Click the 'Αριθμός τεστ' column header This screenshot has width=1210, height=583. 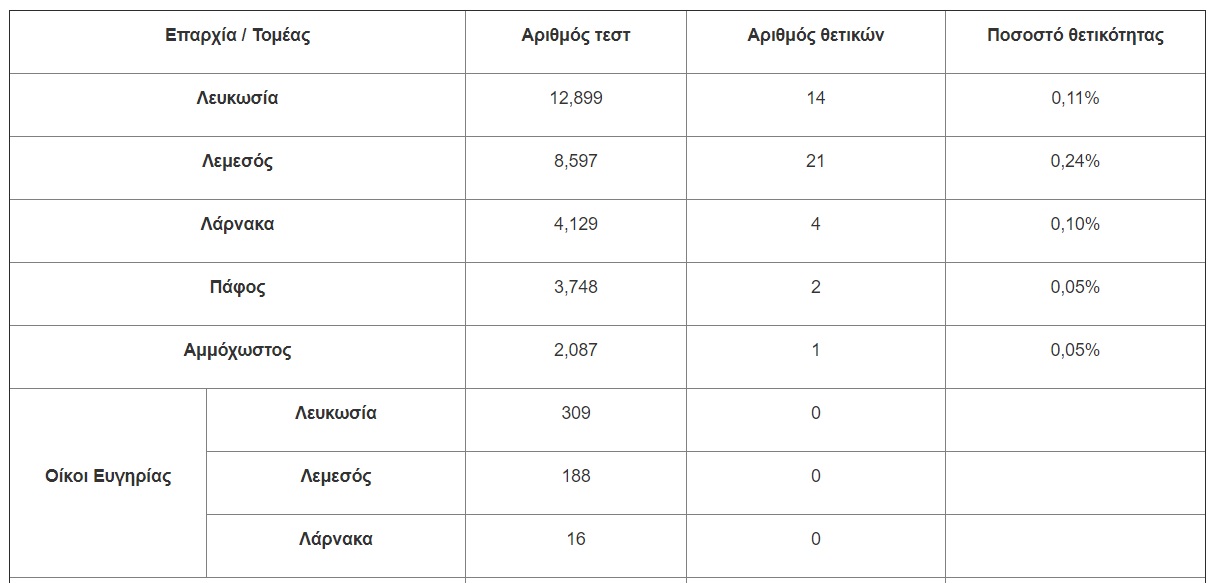tap(576, 36)
